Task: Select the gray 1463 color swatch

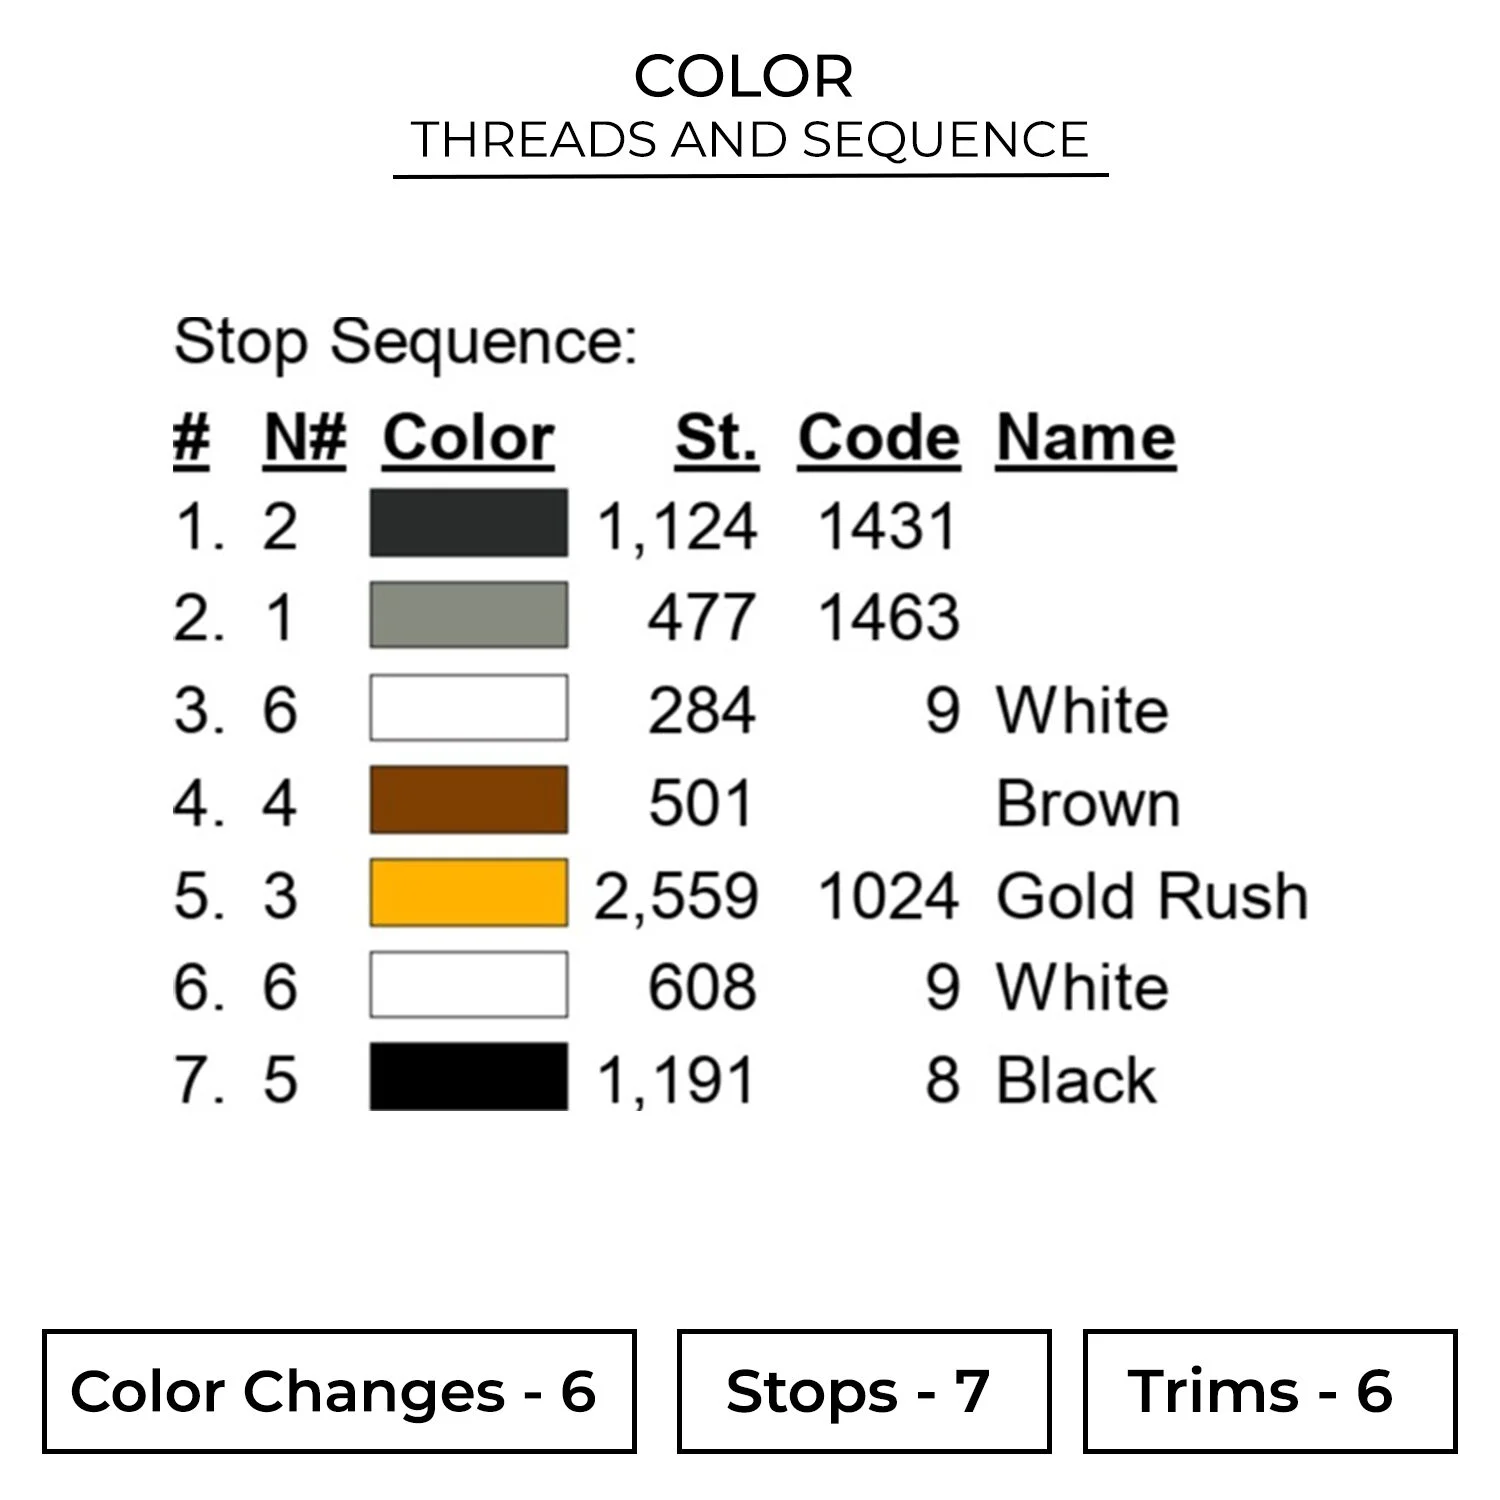Action: 468,615
